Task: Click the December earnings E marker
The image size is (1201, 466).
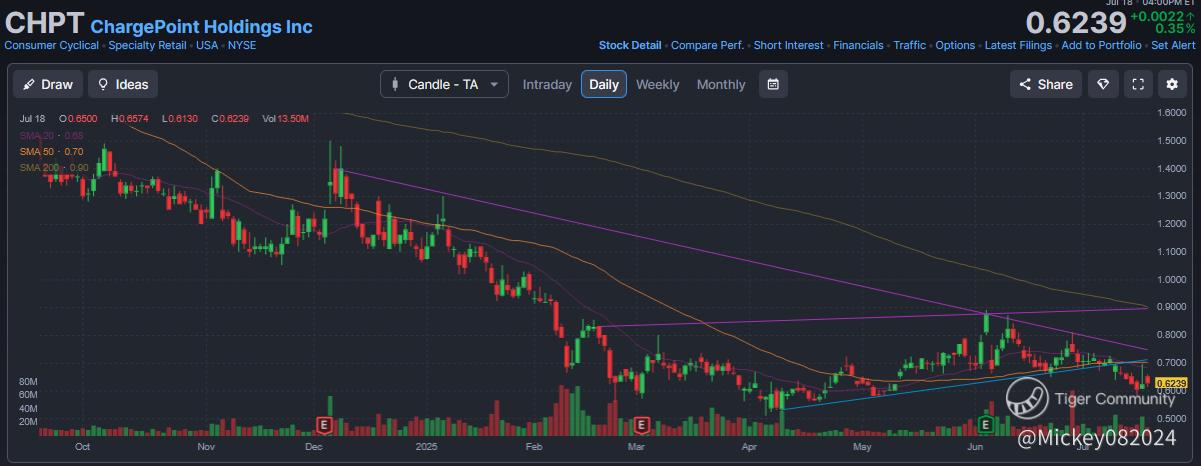Action: click(323, 425)
